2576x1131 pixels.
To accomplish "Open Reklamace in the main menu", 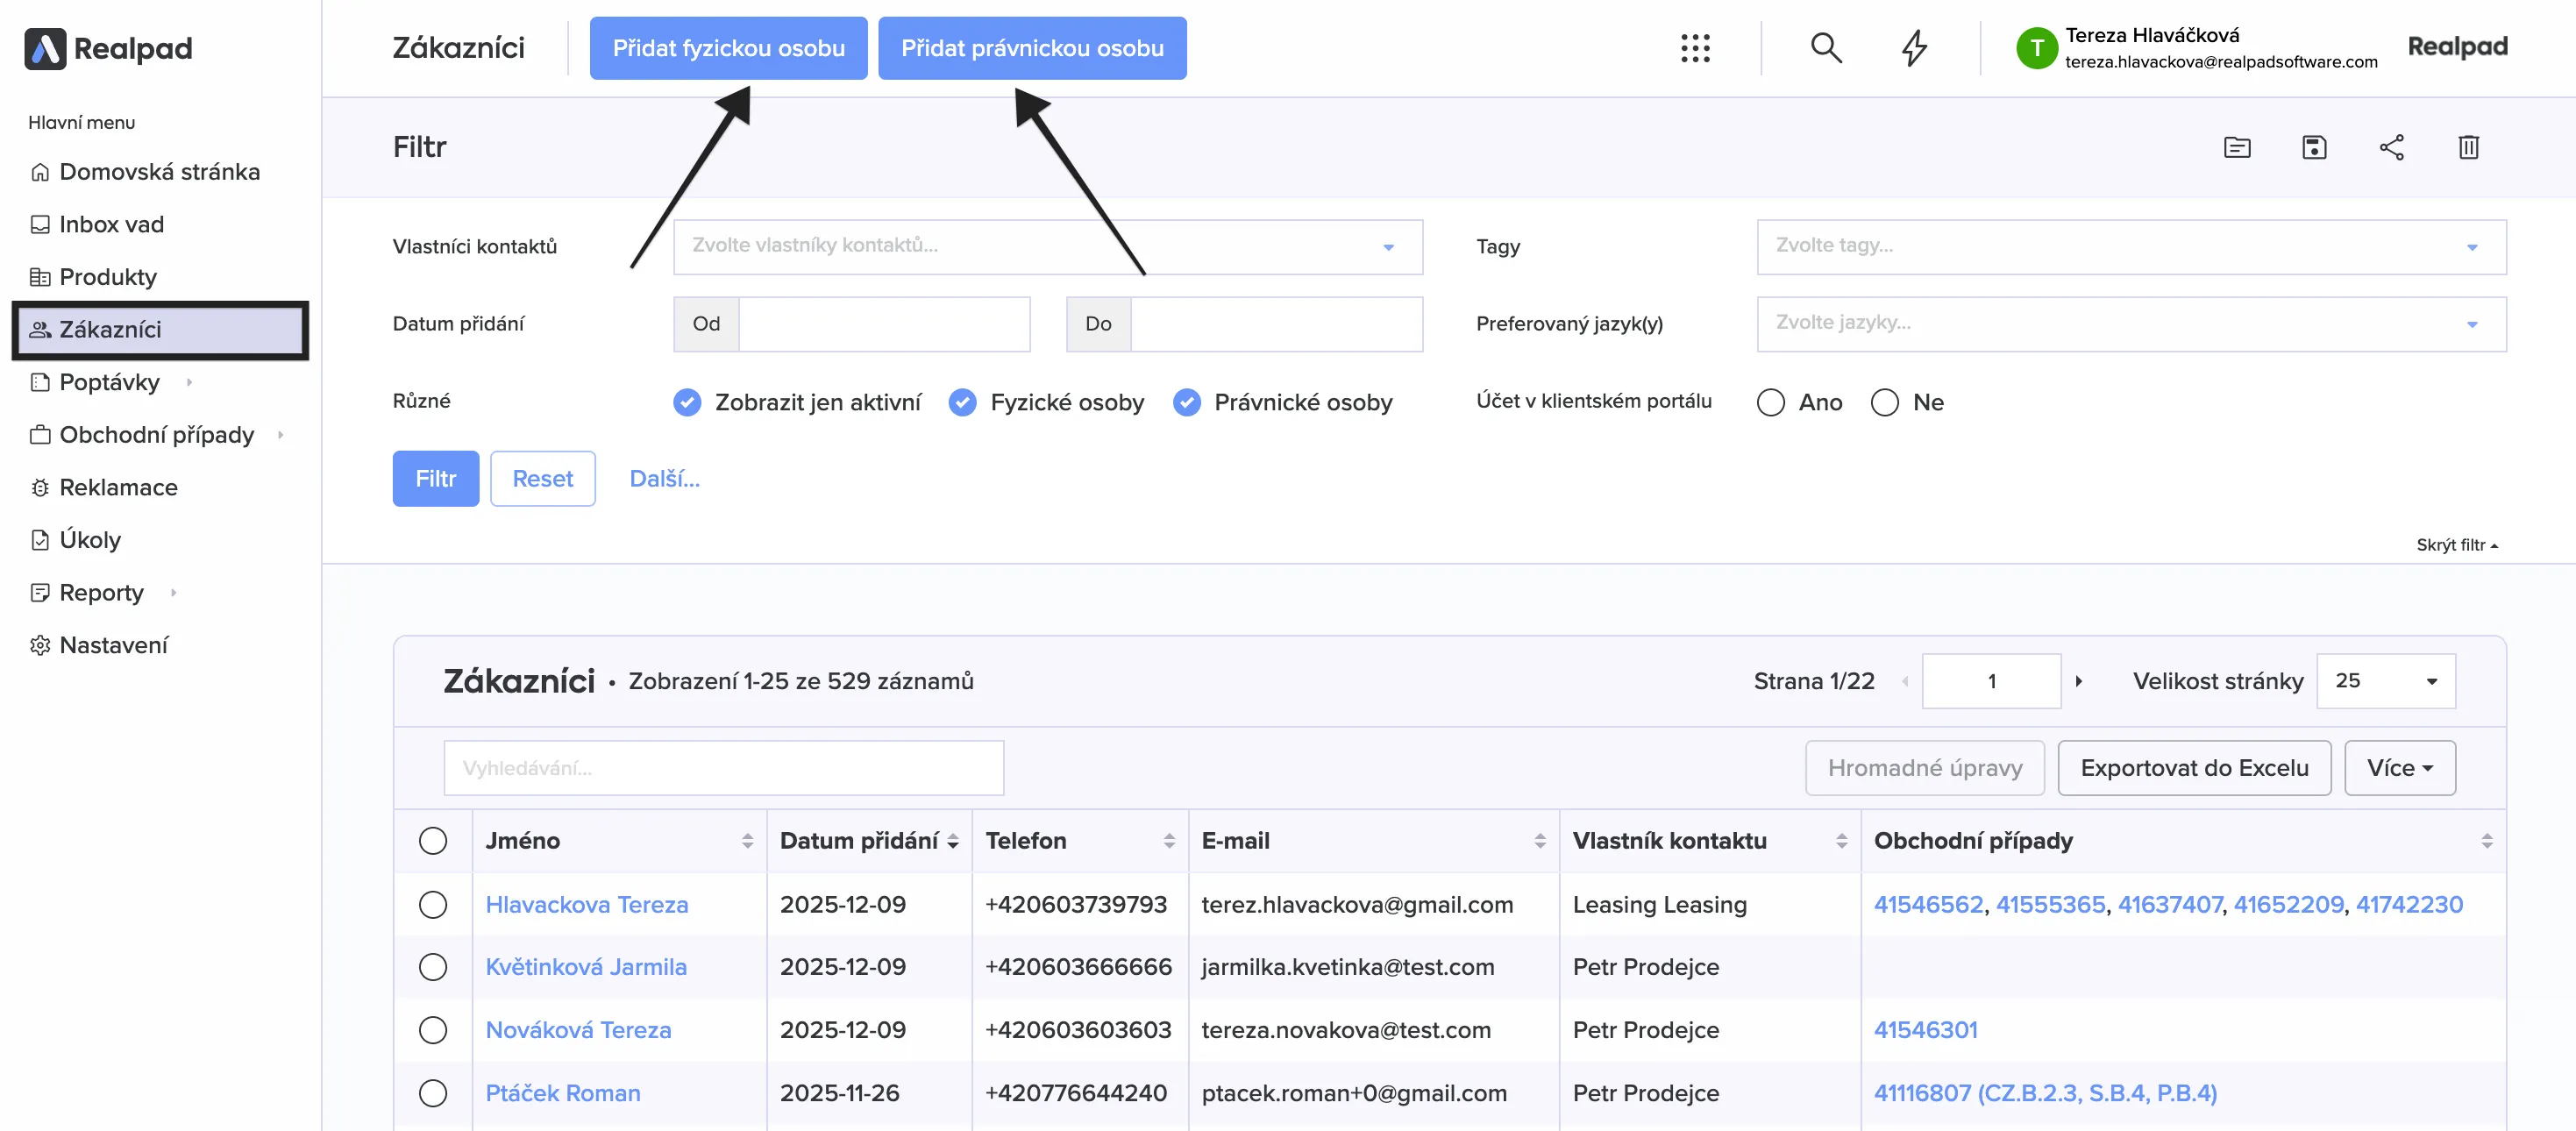I will 118,487.
